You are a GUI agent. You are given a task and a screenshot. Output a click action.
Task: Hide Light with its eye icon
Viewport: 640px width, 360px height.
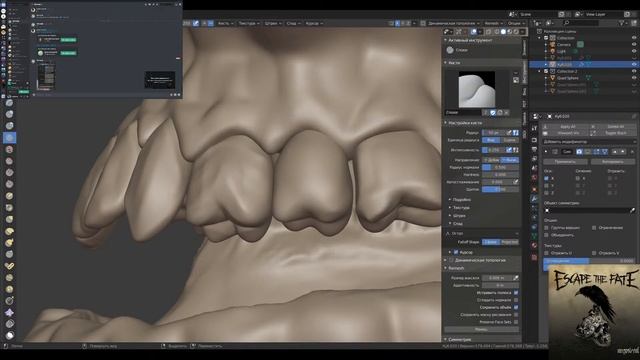tap(634, 51)
